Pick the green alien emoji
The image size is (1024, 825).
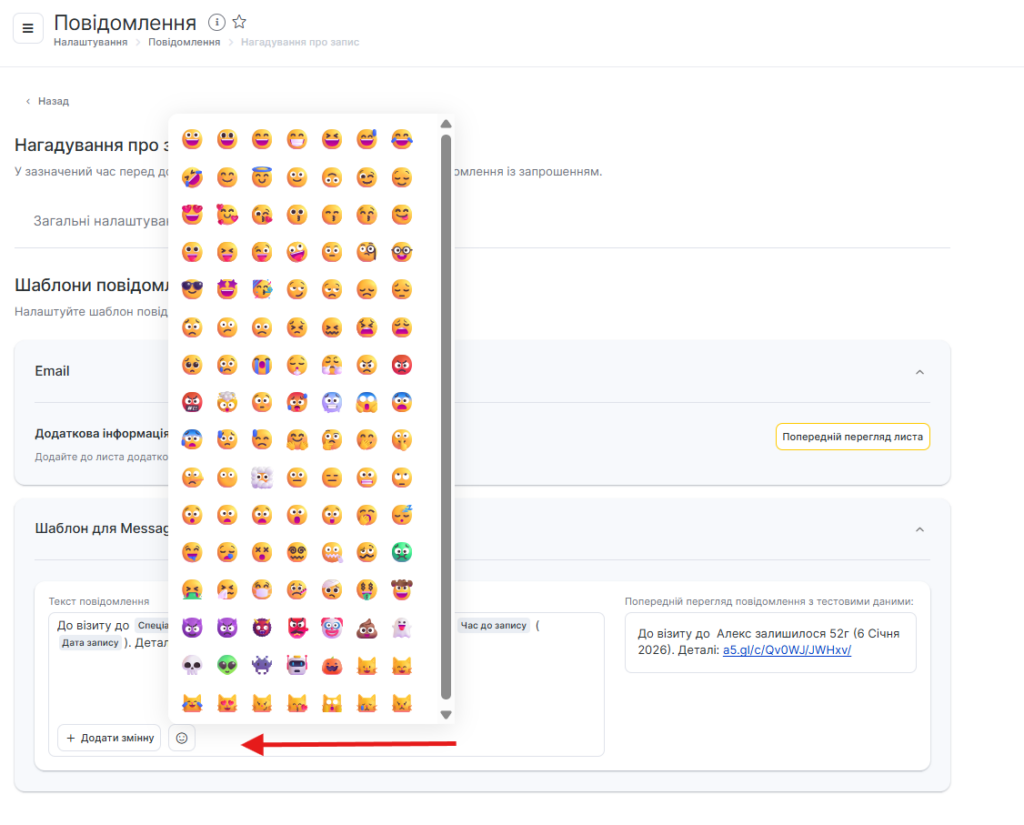click(227, 665)
